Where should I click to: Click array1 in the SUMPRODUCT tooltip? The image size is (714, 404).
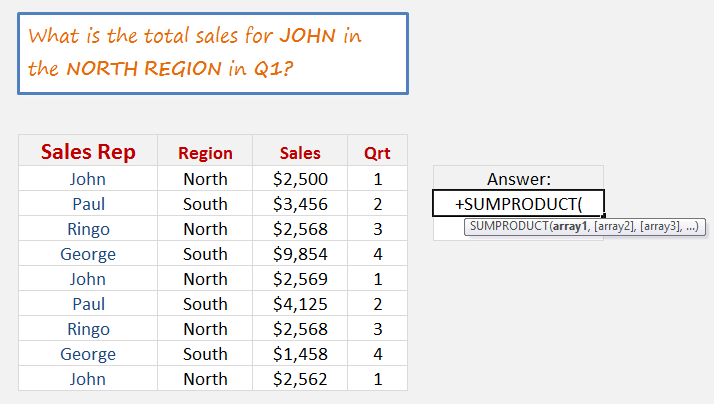(570, 226)
